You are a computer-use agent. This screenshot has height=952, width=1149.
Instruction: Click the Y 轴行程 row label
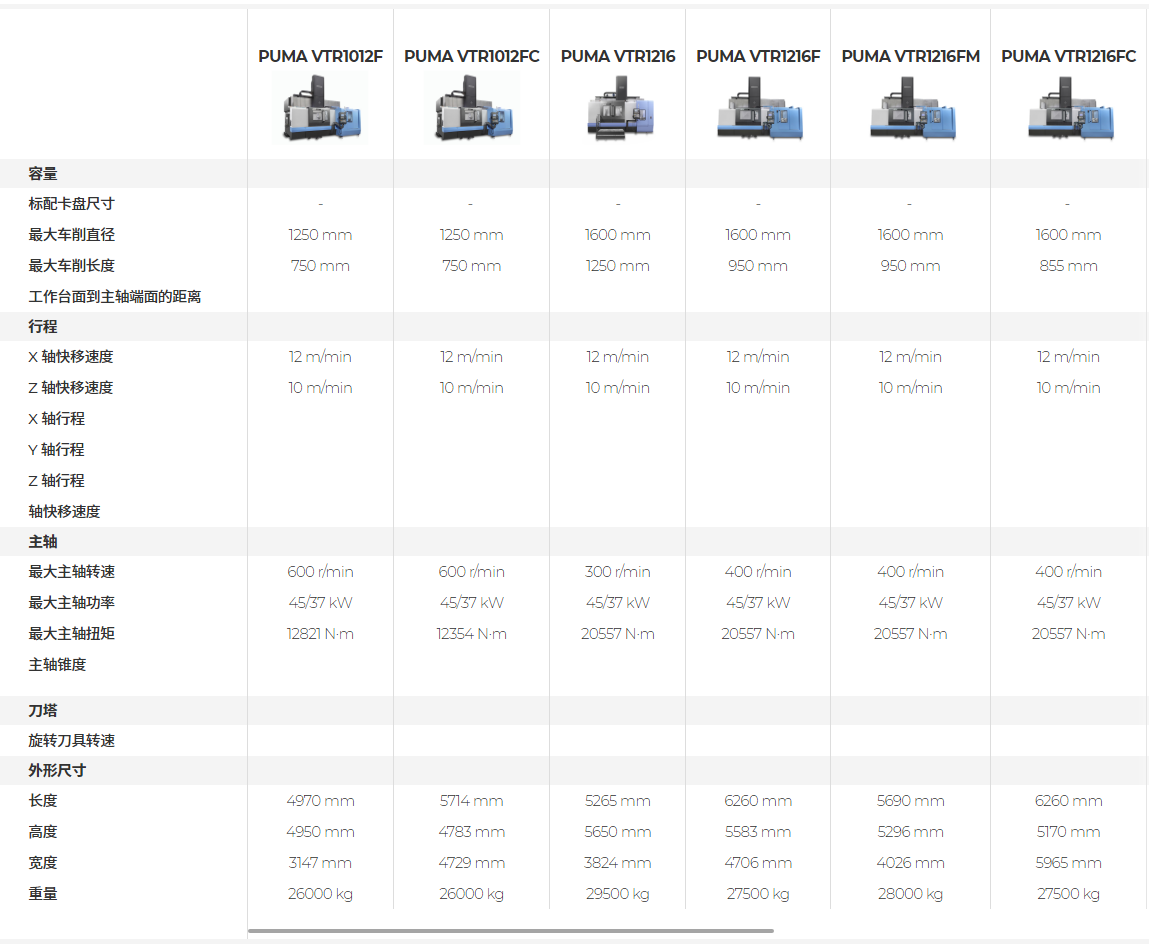56,449
